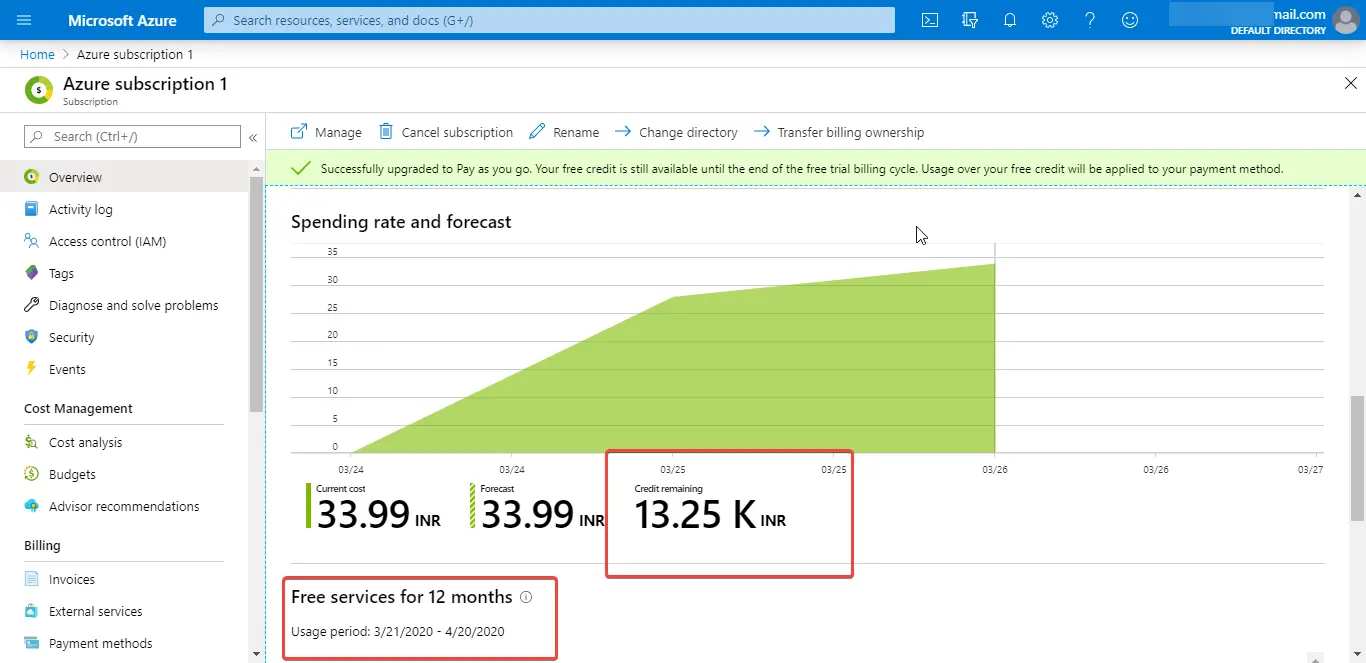Open Payment methods menu item

pyautogui.click(x=124, y=643)
